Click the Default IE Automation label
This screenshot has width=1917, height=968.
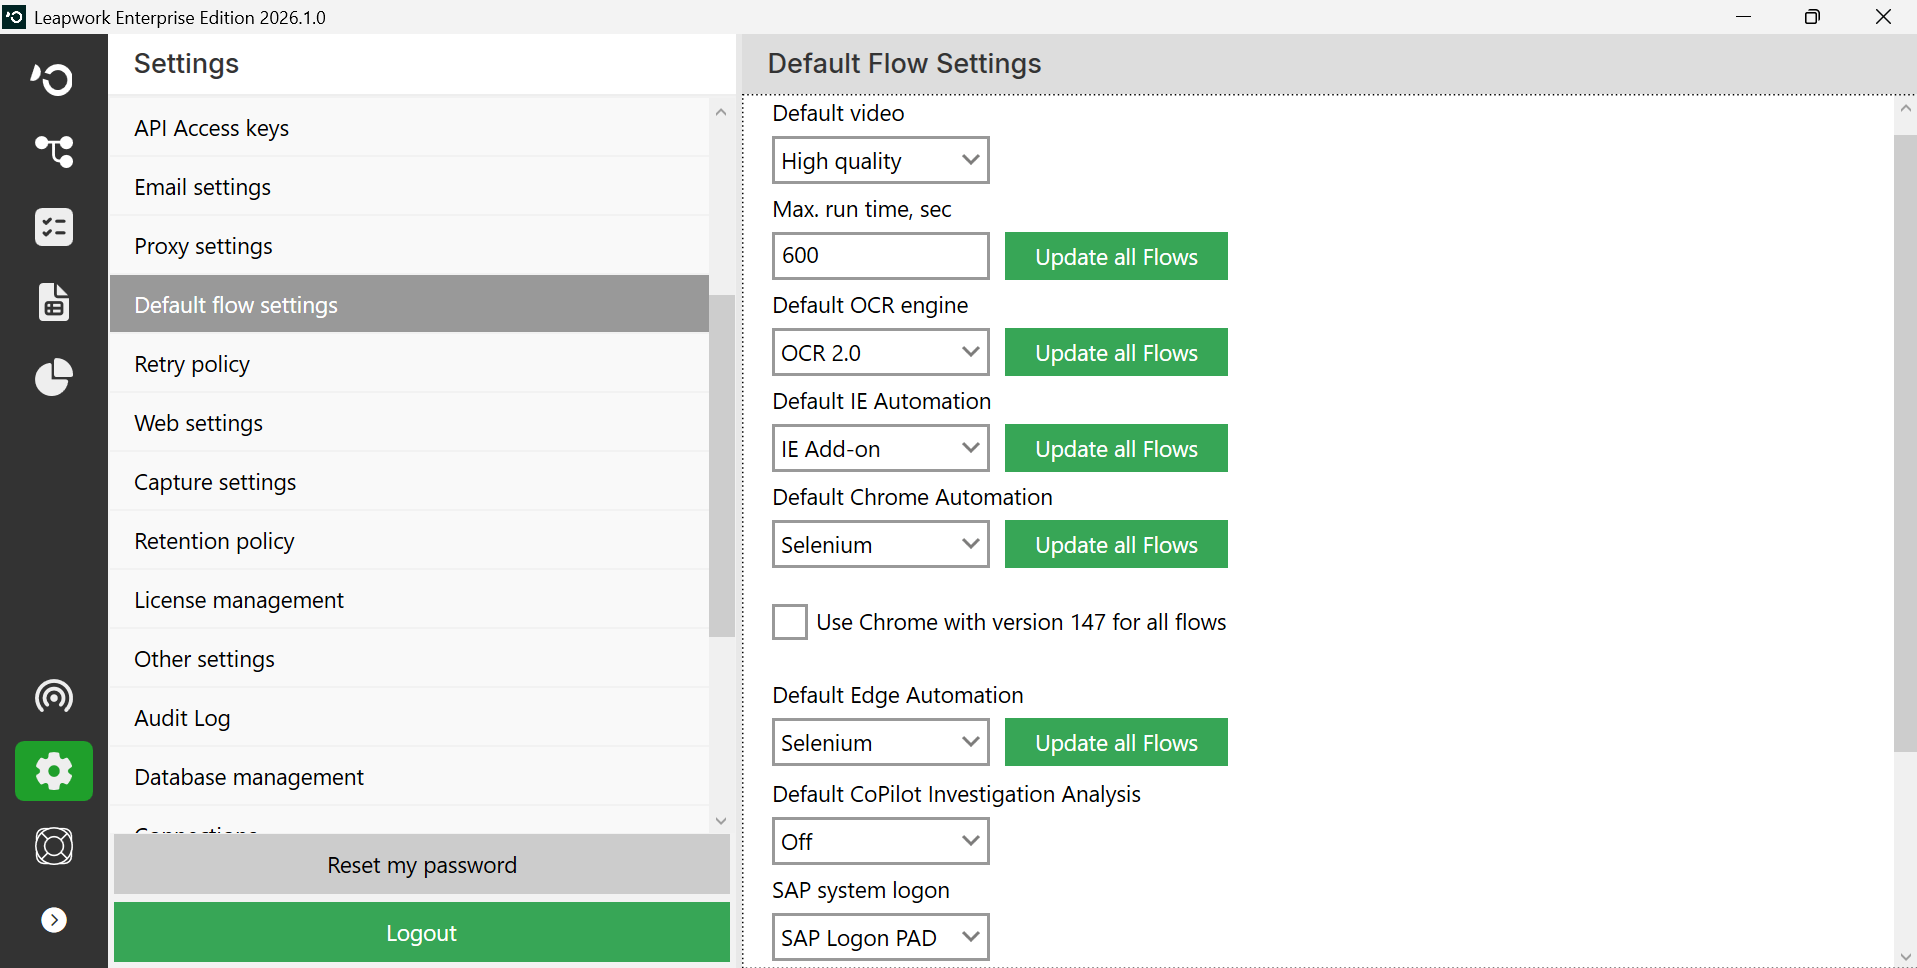pyautogui.click(x=882, y=401)
